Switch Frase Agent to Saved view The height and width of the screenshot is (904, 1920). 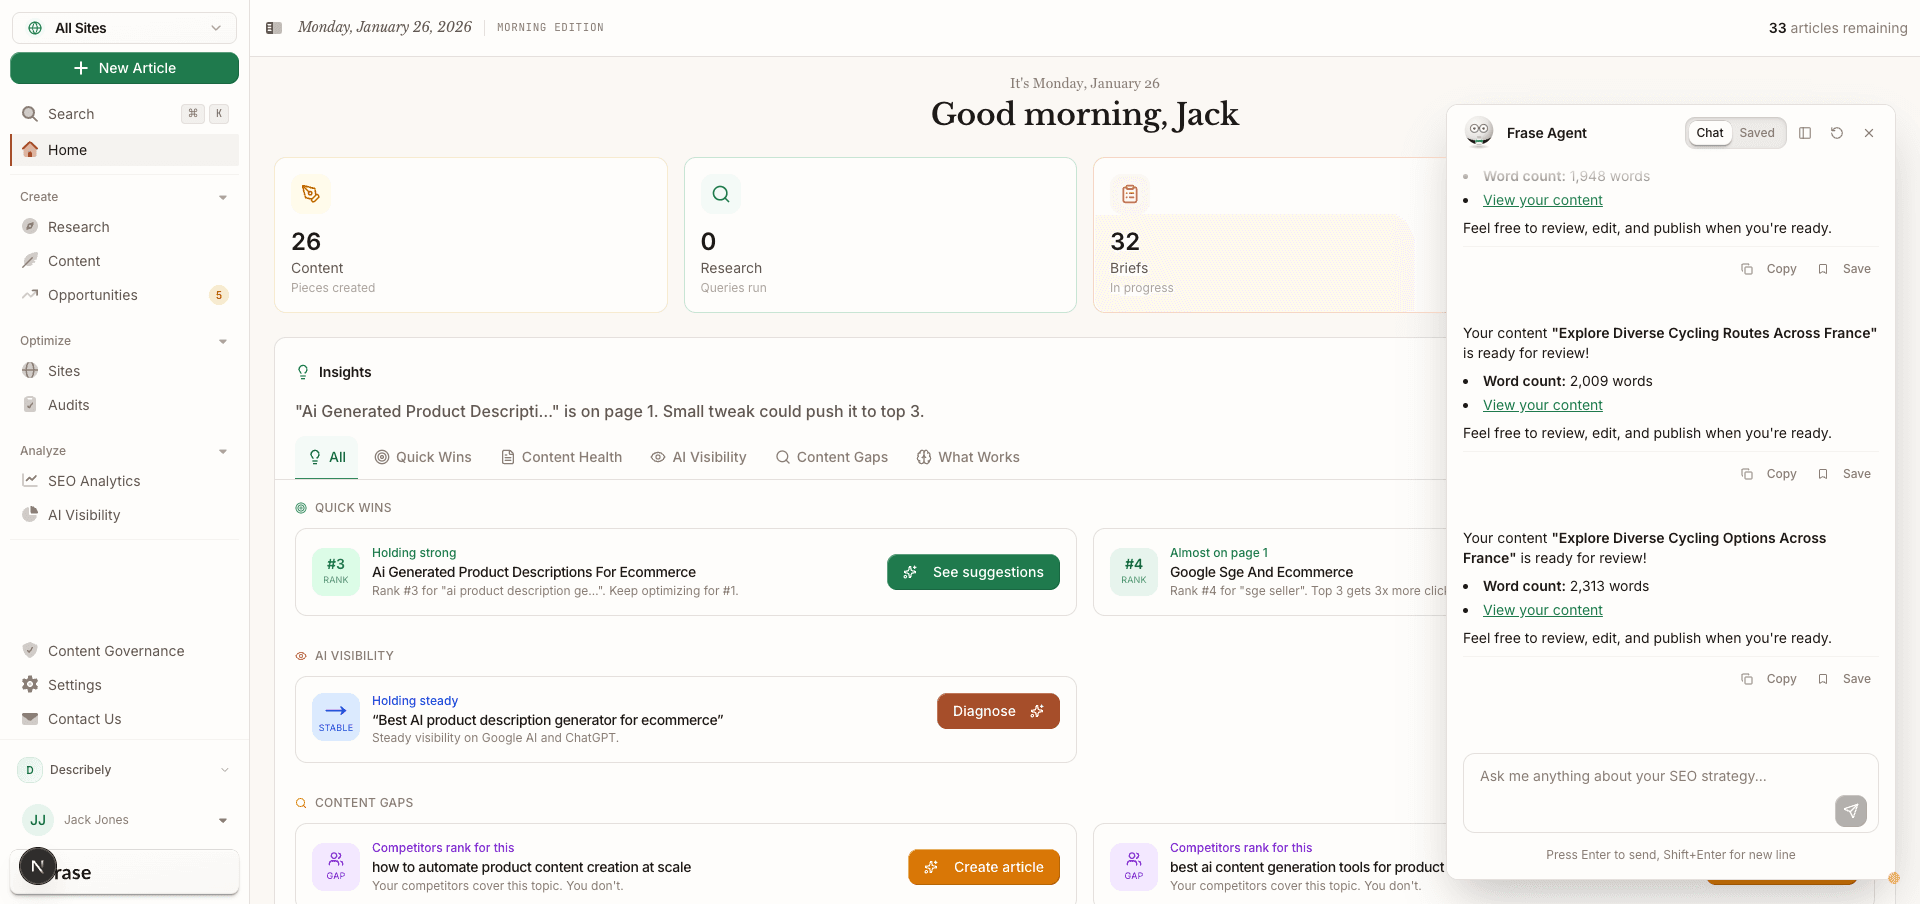pos(1757,132)
